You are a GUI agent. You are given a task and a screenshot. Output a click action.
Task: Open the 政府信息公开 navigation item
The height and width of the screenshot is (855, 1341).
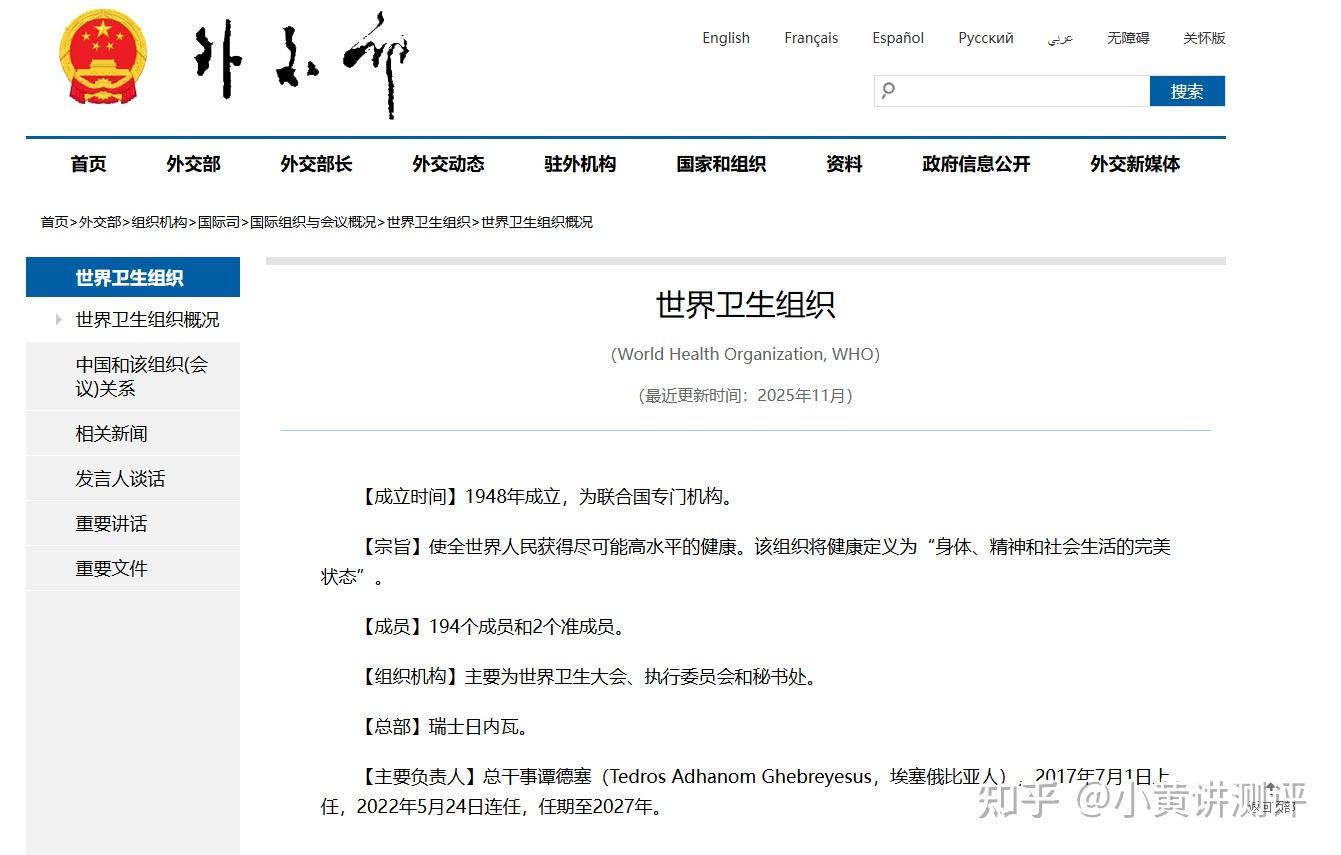[976, 164]
